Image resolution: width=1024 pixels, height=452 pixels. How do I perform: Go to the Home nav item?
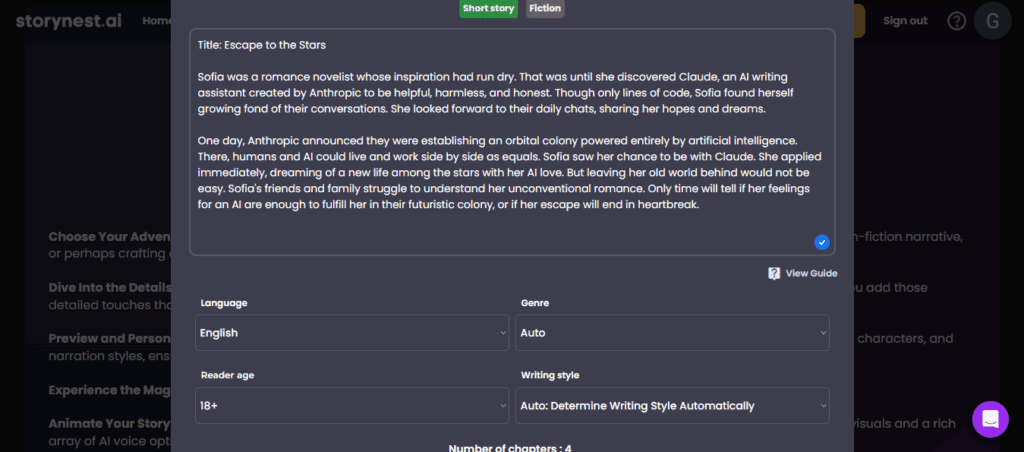(155, 20)
